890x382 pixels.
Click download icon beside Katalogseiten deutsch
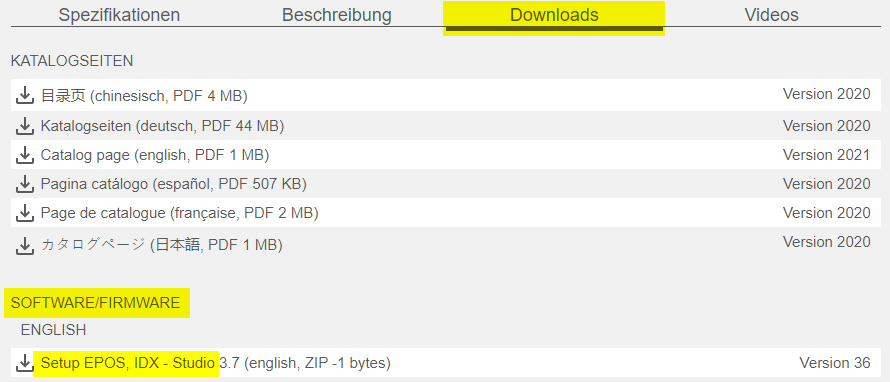point(24,126)
